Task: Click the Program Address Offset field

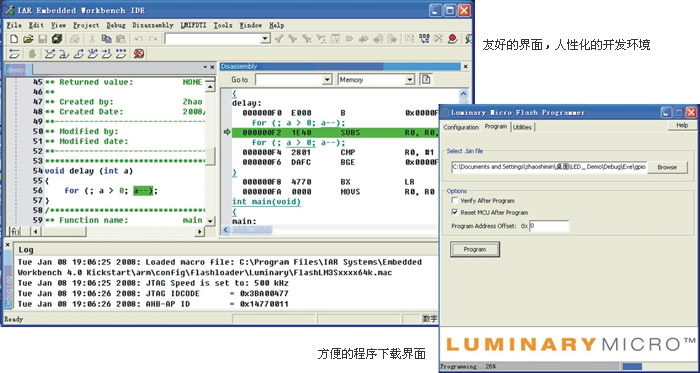Action: pyautogui.click(x=549, y=226)
